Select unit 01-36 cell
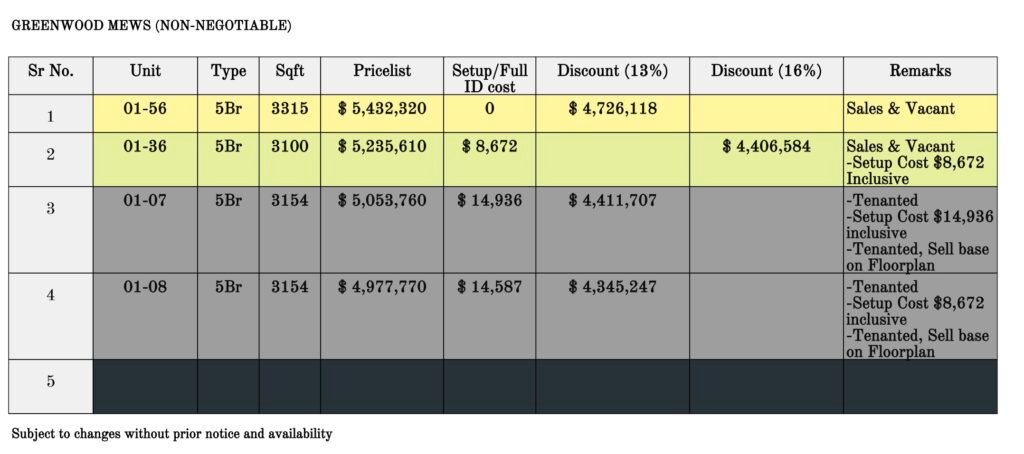The width and height of the screenshot is (1024, 454). 145,160
